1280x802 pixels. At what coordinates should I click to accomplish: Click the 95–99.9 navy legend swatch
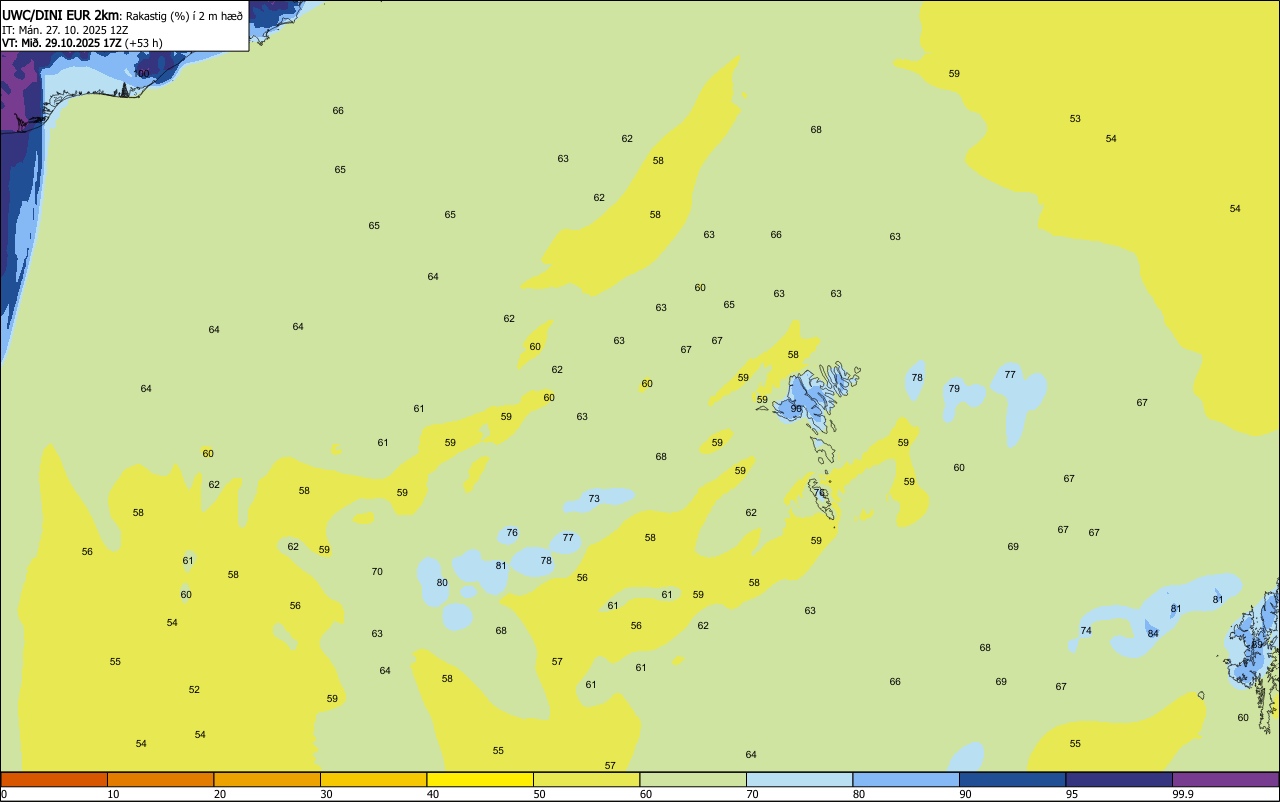pyautogui.click(x=1119, y=779)
